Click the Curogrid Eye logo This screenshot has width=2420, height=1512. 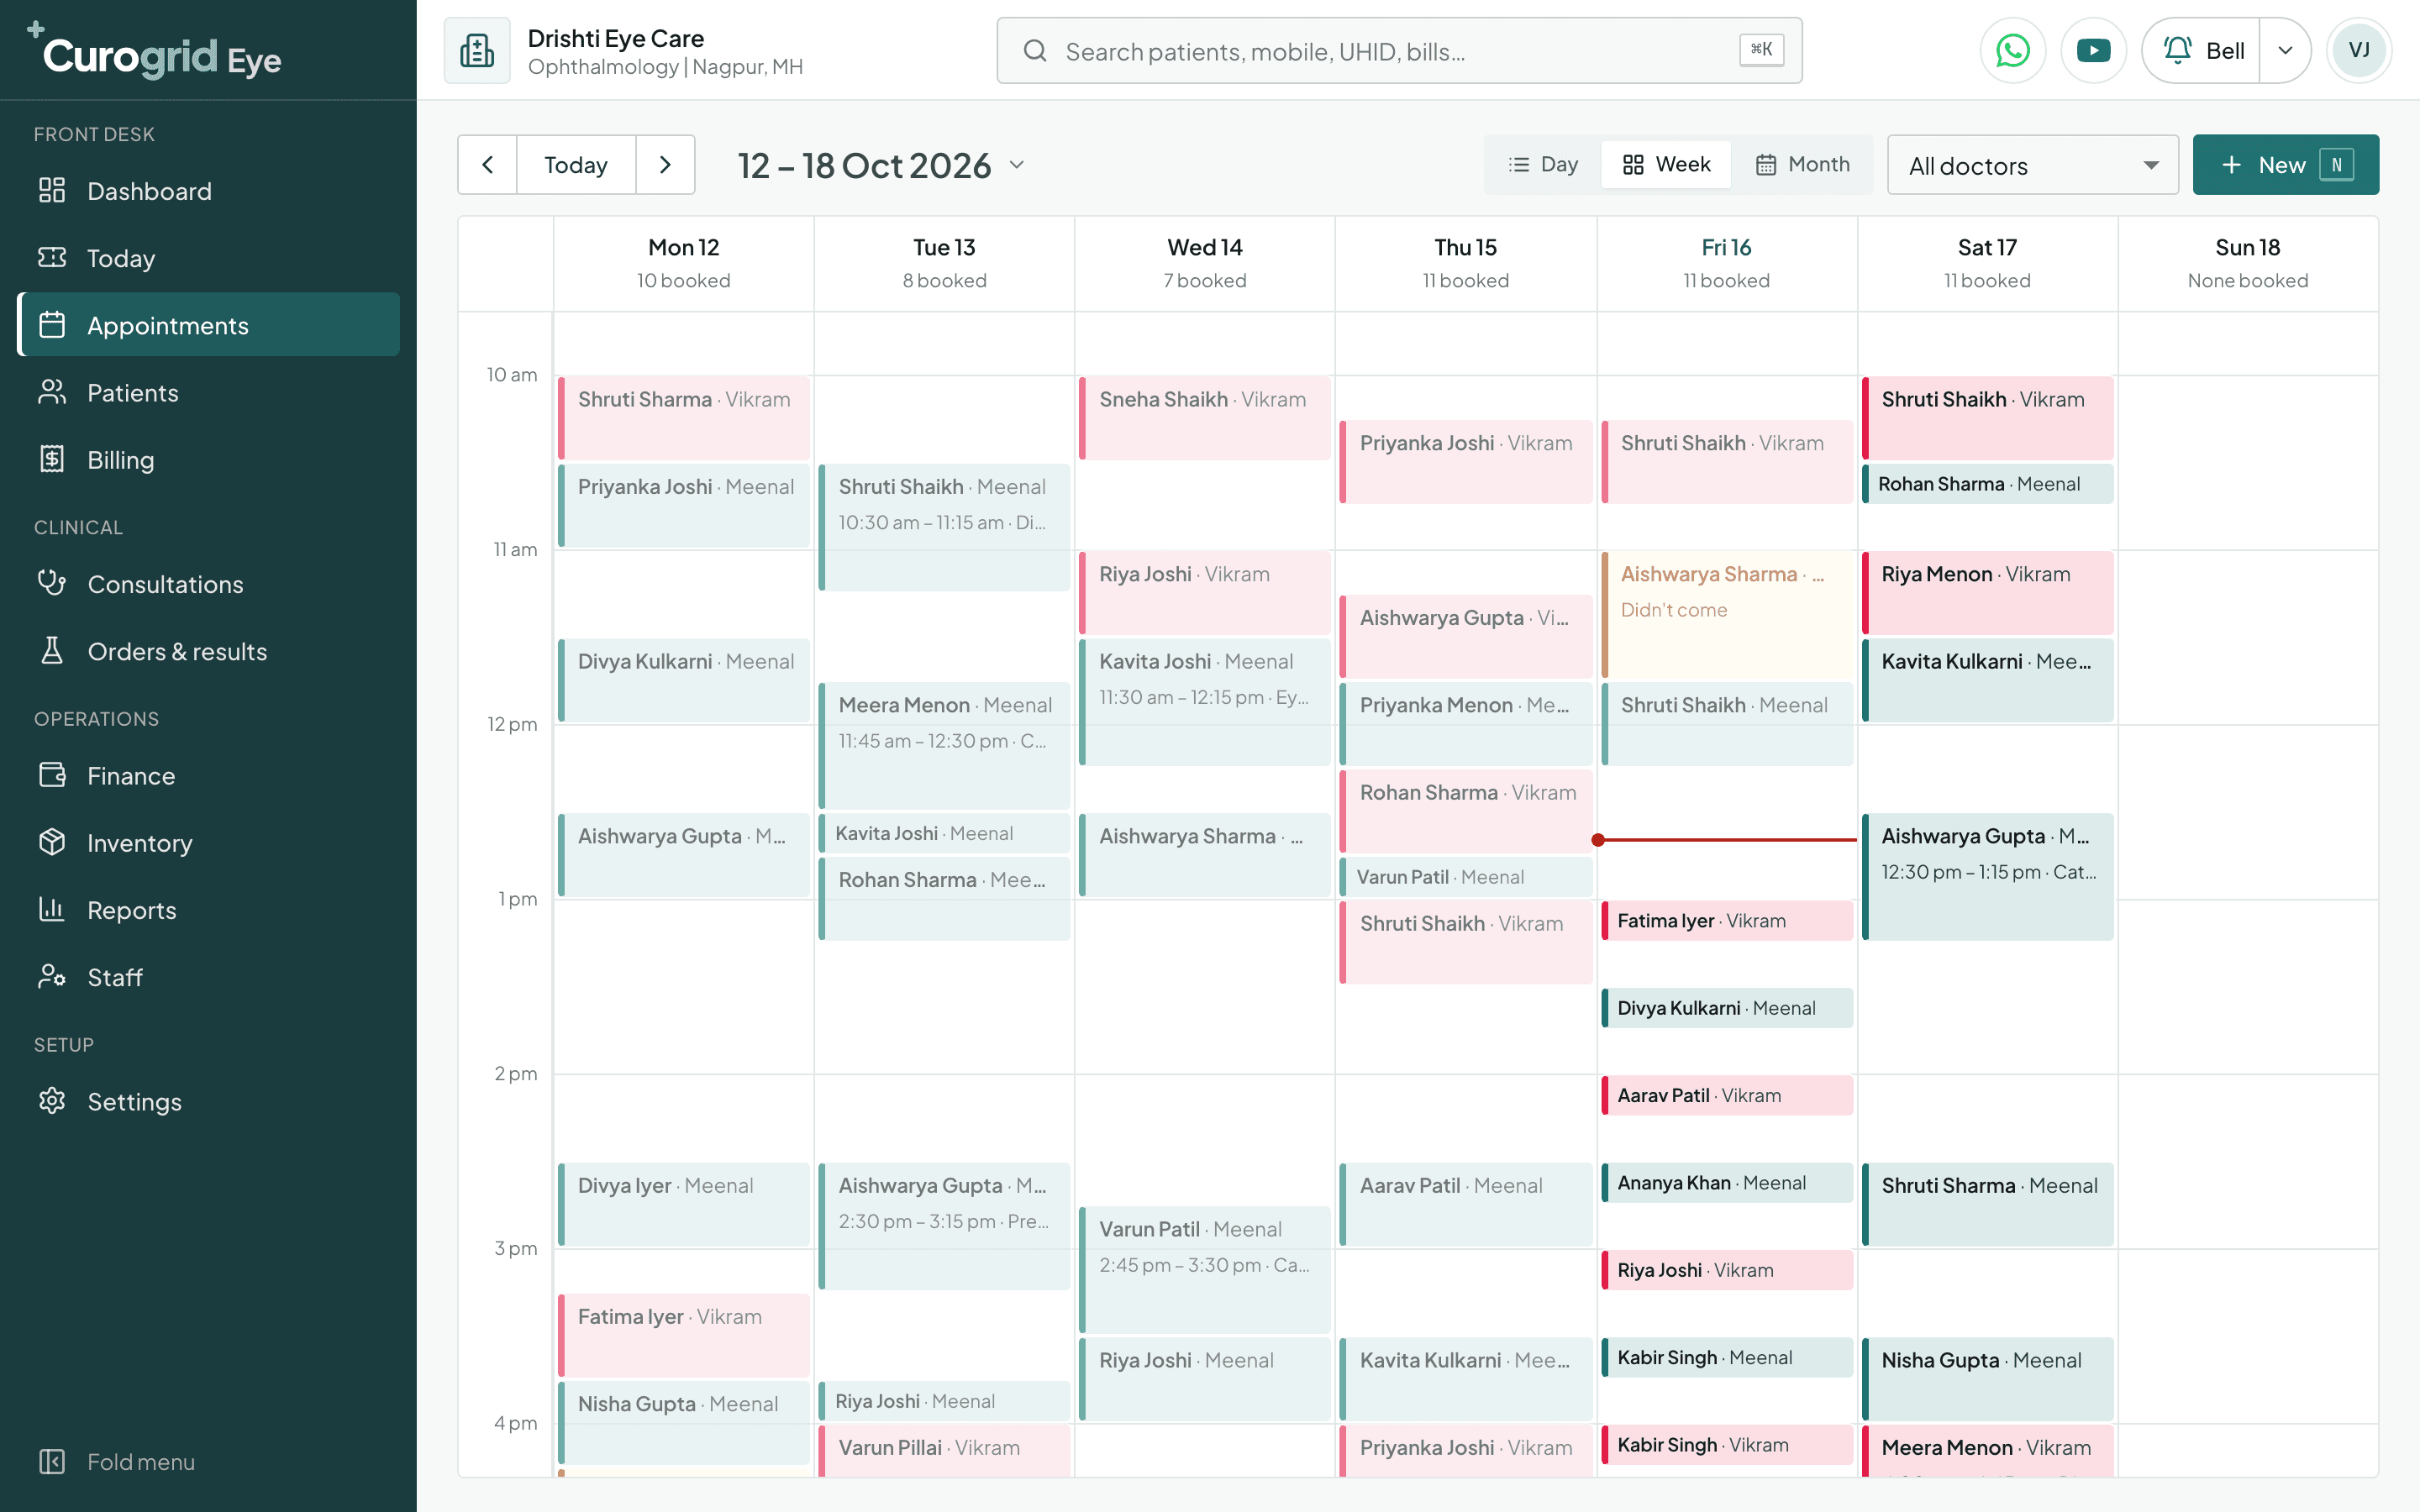click(155, 52)
